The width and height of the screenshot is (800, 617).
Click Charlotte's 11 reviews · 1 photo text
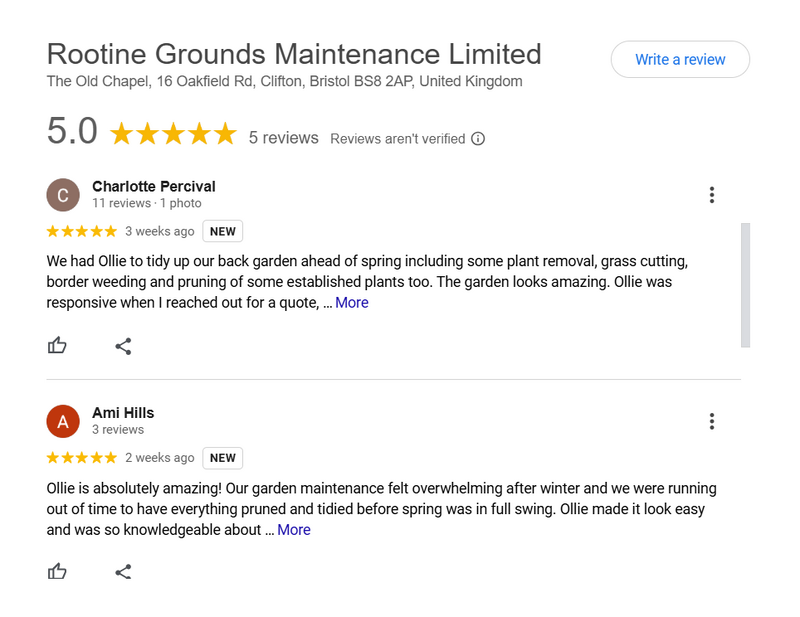point(146,203)
